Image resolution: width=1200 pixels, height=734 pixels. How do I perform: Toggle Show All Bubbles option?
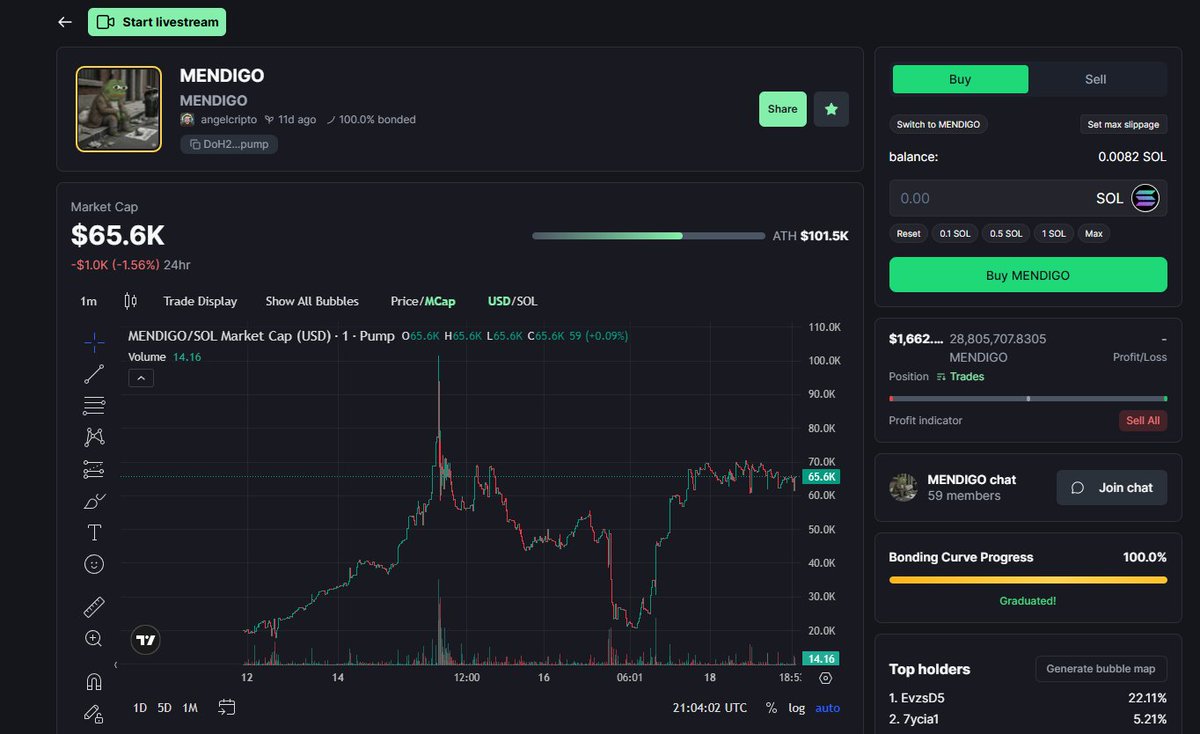click(312, 301)
